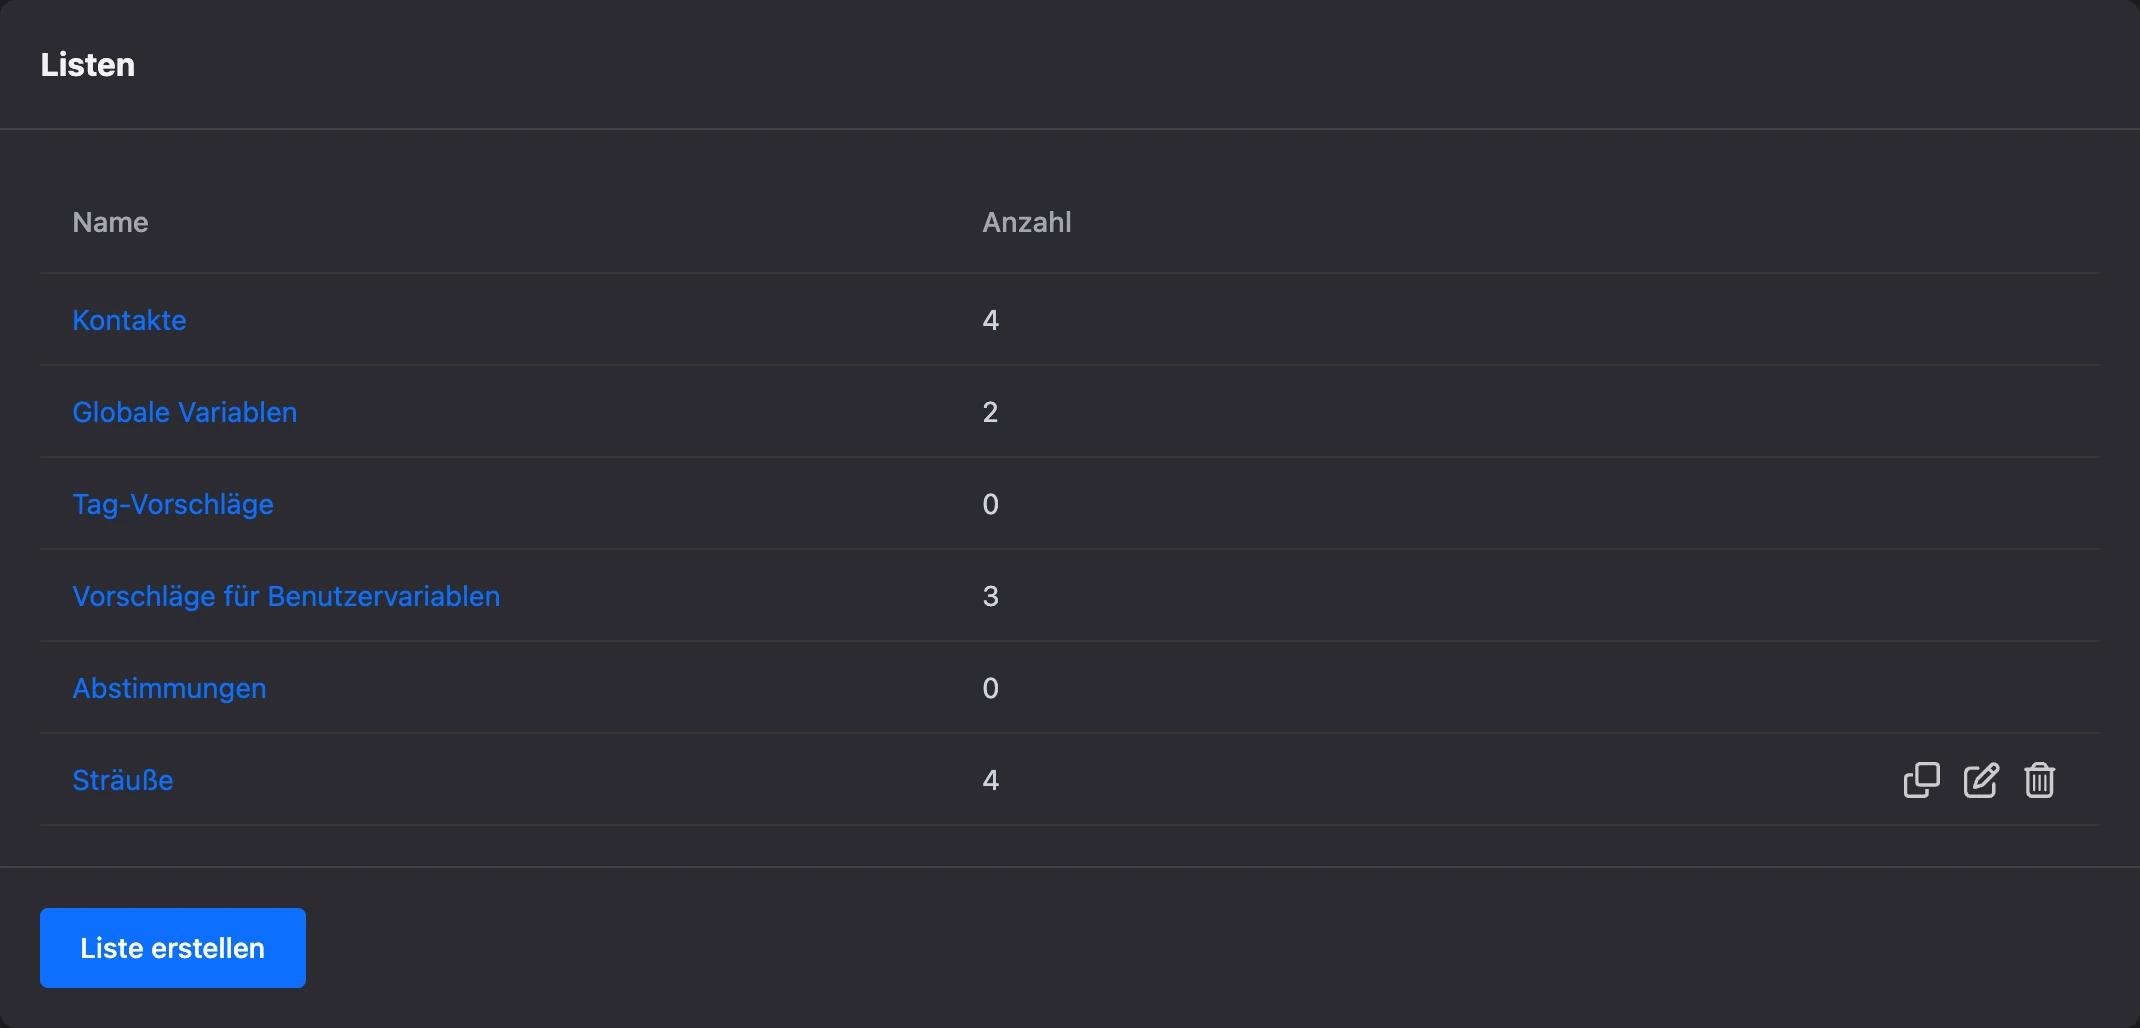View the Abstimmungen list
2140x1028 pixels.
169,688
